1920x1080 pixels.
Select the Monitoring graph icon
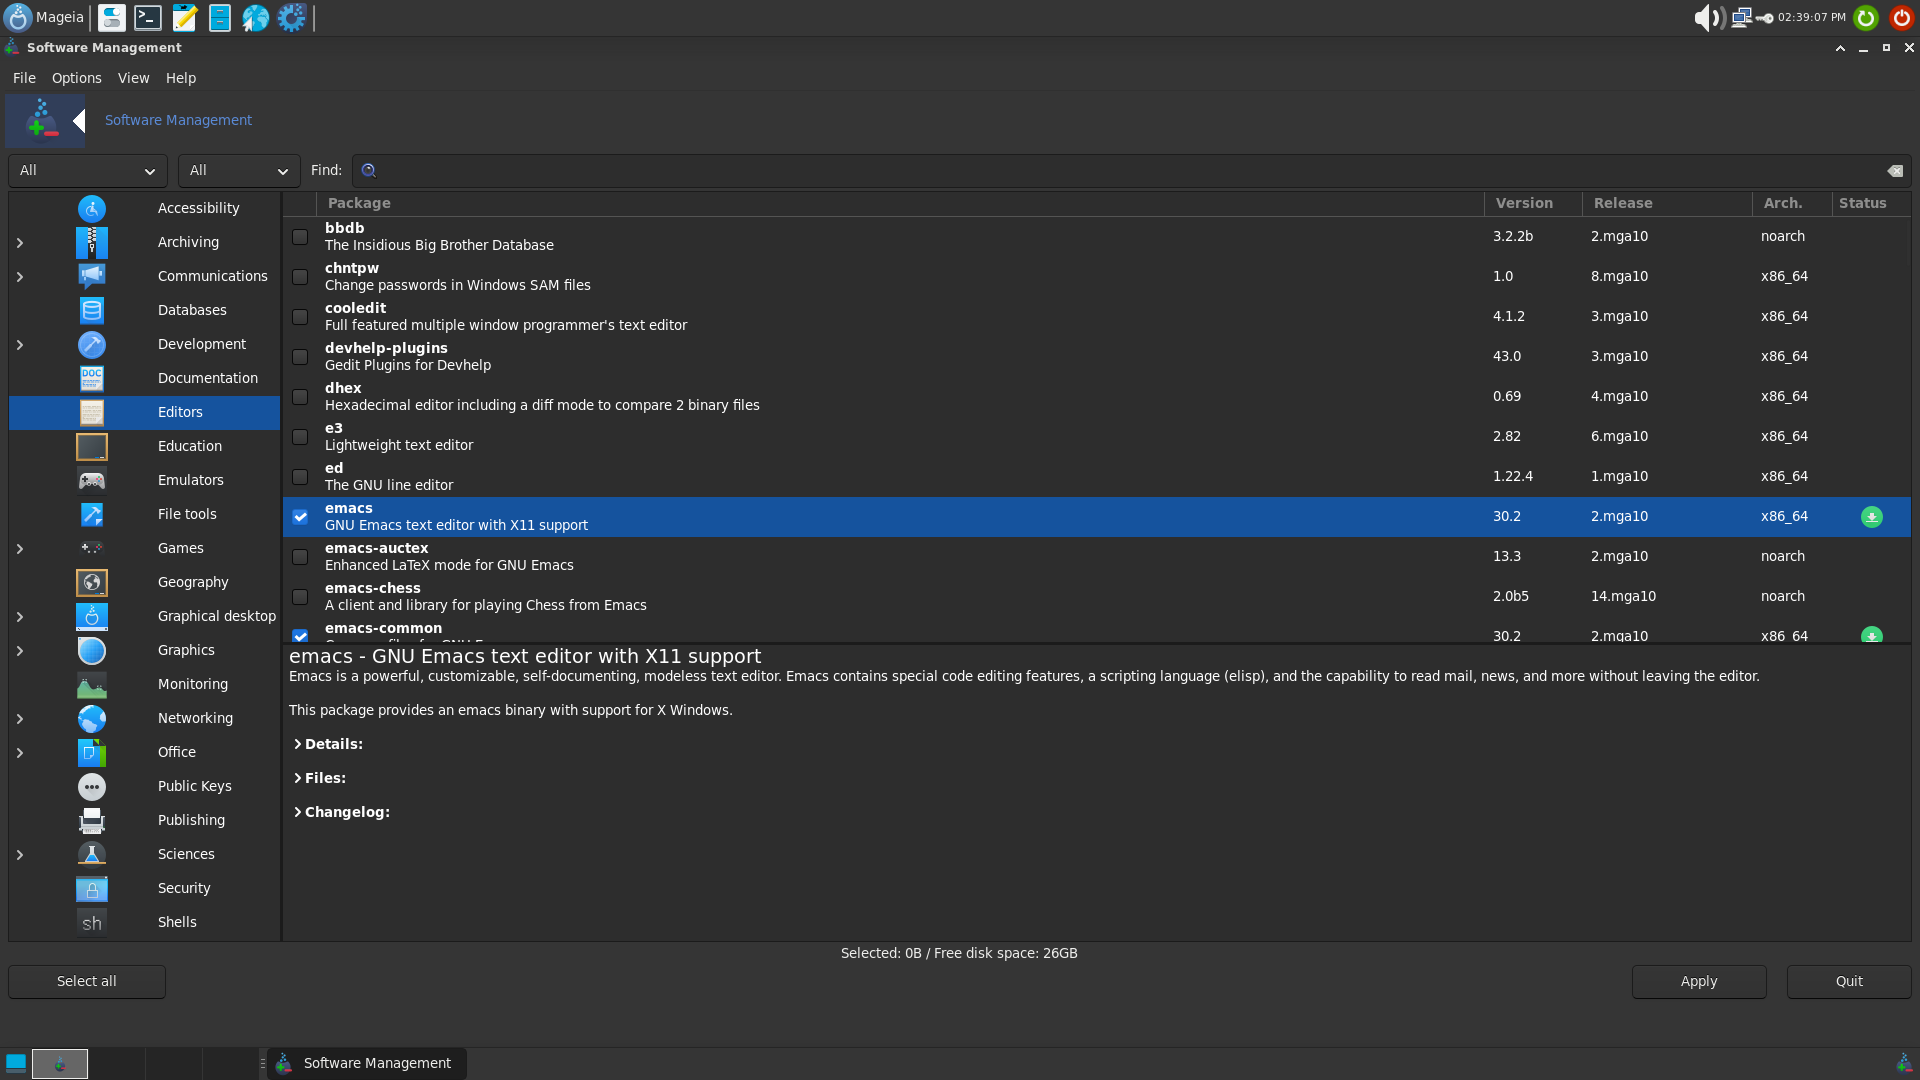91,684
